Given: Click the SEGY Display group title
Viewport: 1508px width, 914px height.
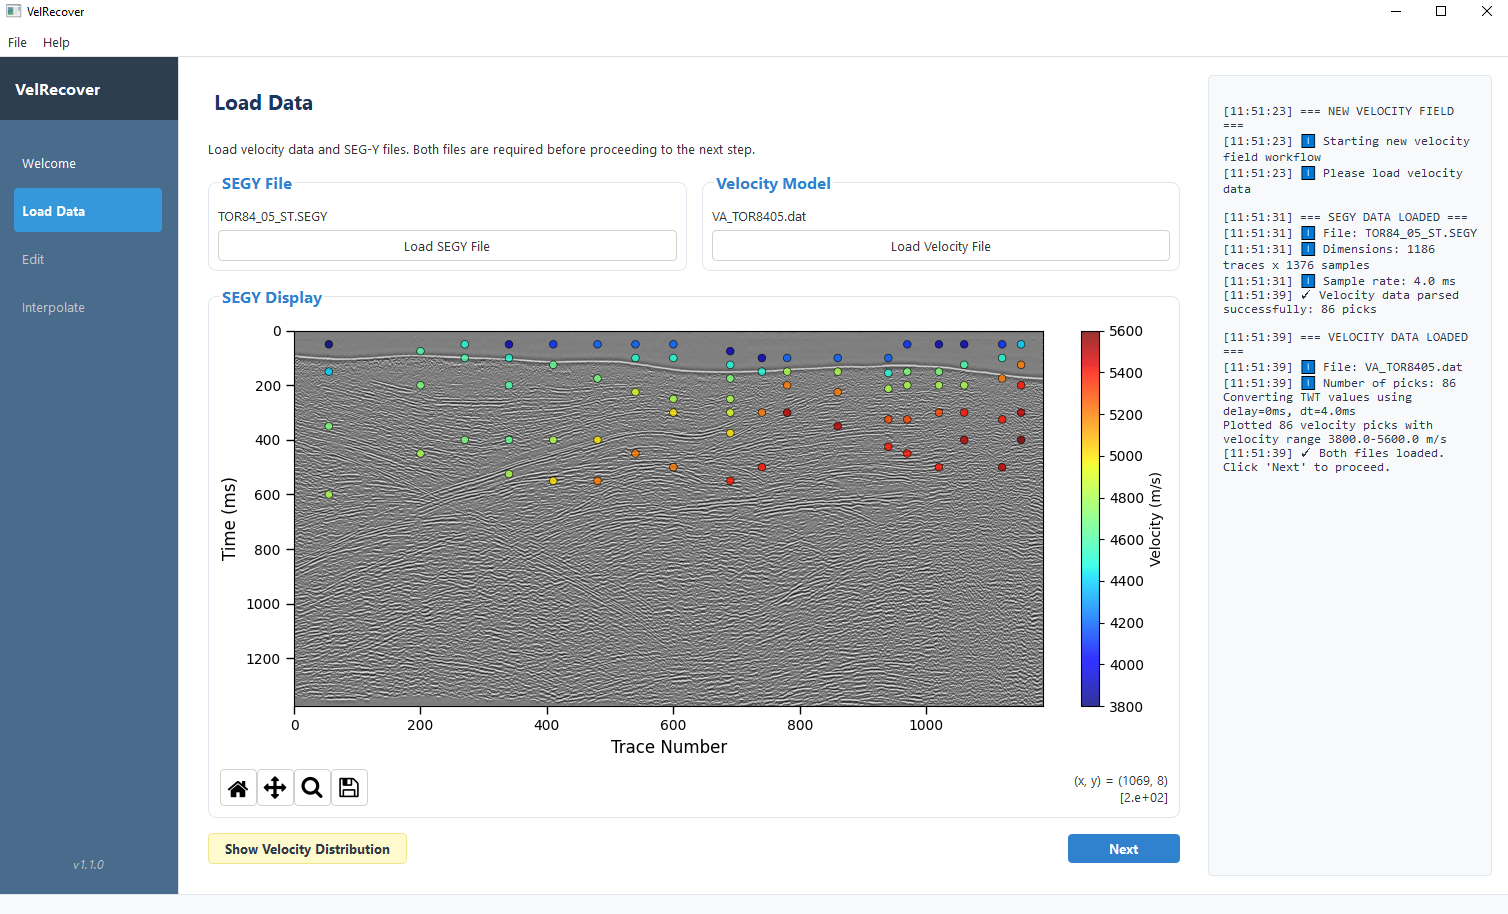Looking at the screenshot, I should click(x=272, y=298).
